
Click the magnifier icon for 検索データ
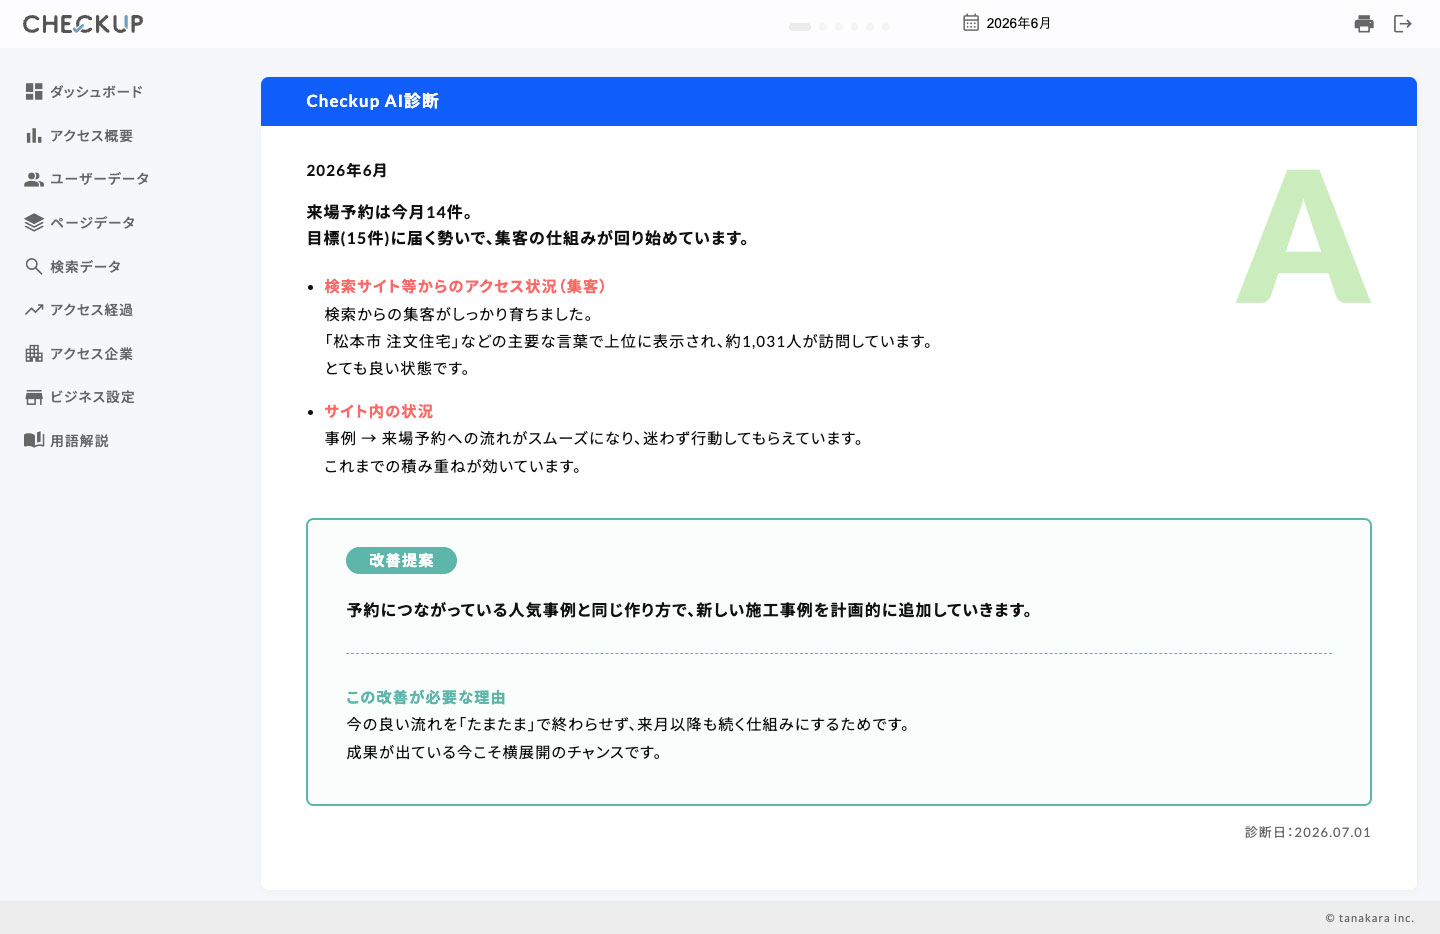click(34, 266)
